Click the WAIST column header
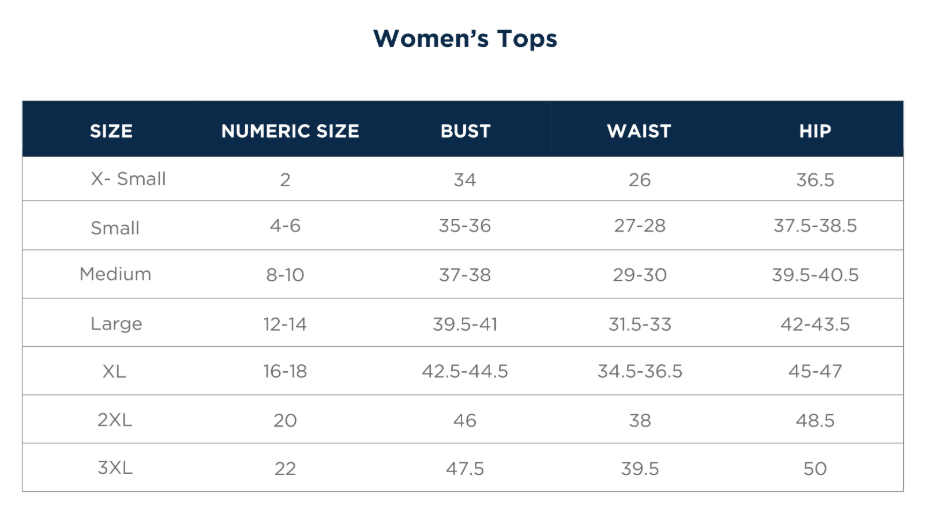The height and width of the screenshot is (516, 927). [x=639, y=131]
